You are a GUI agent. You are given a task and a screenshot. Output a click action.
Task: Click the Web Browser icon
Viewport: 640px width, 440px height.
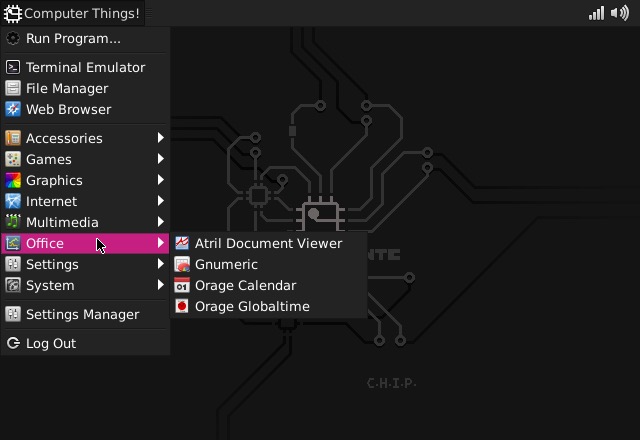coord(13,109)
